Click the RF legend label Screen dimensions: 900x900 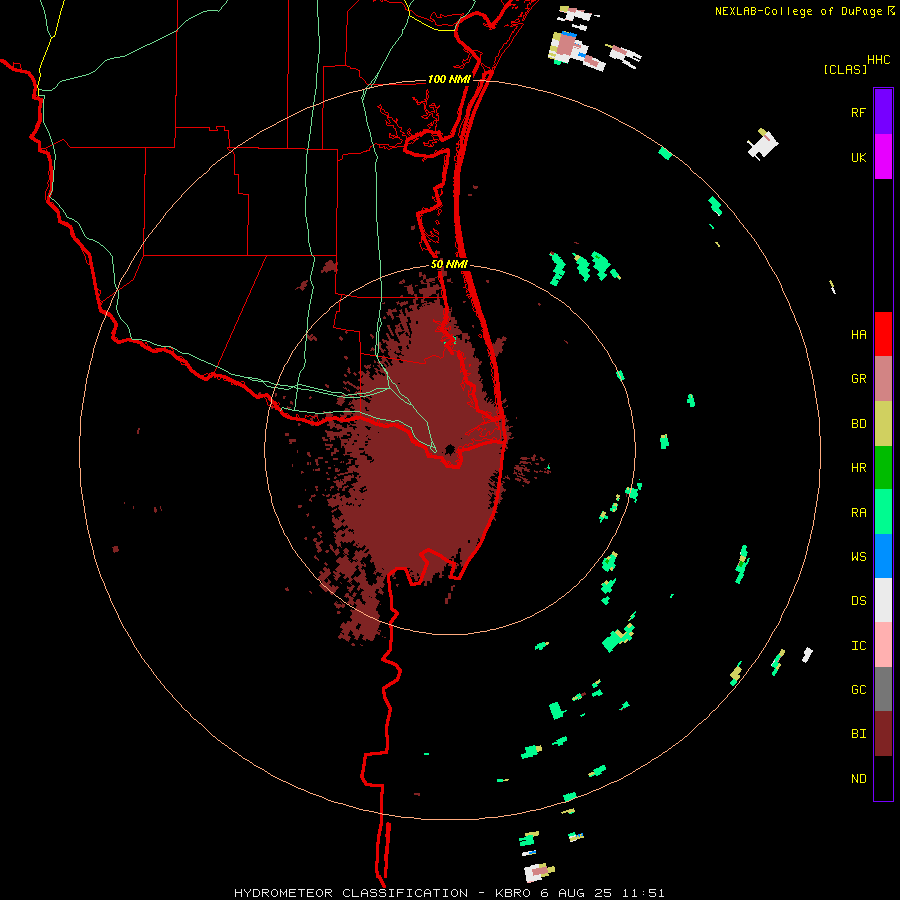point(858,112)
